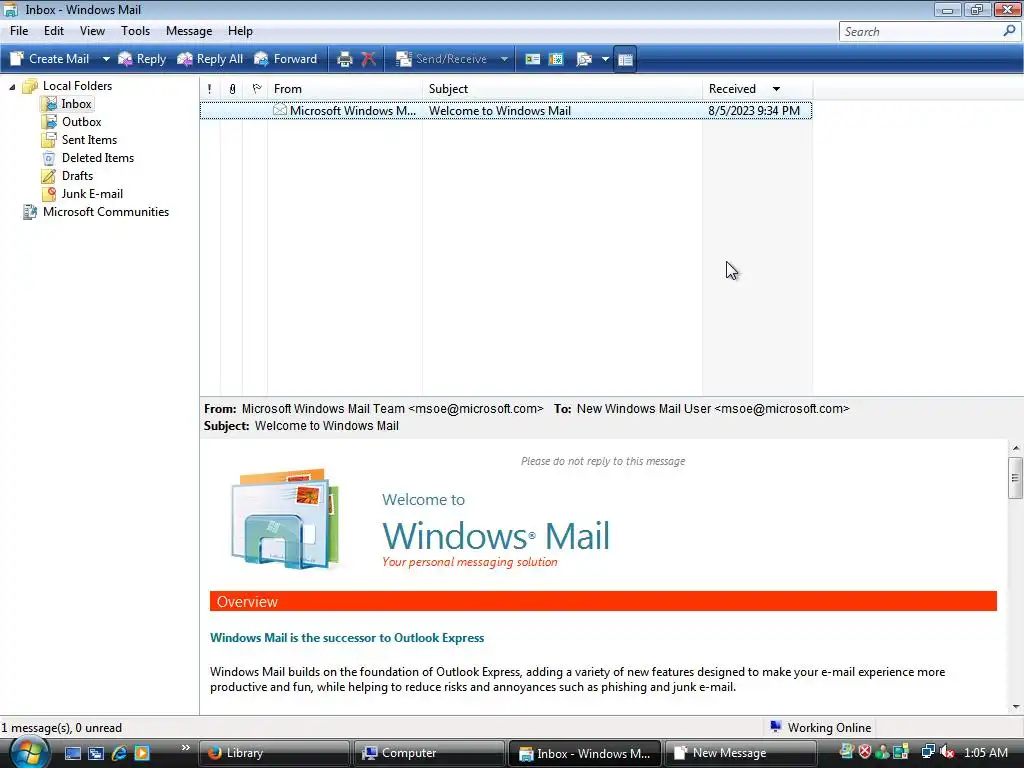This screenshot has height=768, width=1024.
Task: Open the Tools menu
Action: tap(135, 31)
